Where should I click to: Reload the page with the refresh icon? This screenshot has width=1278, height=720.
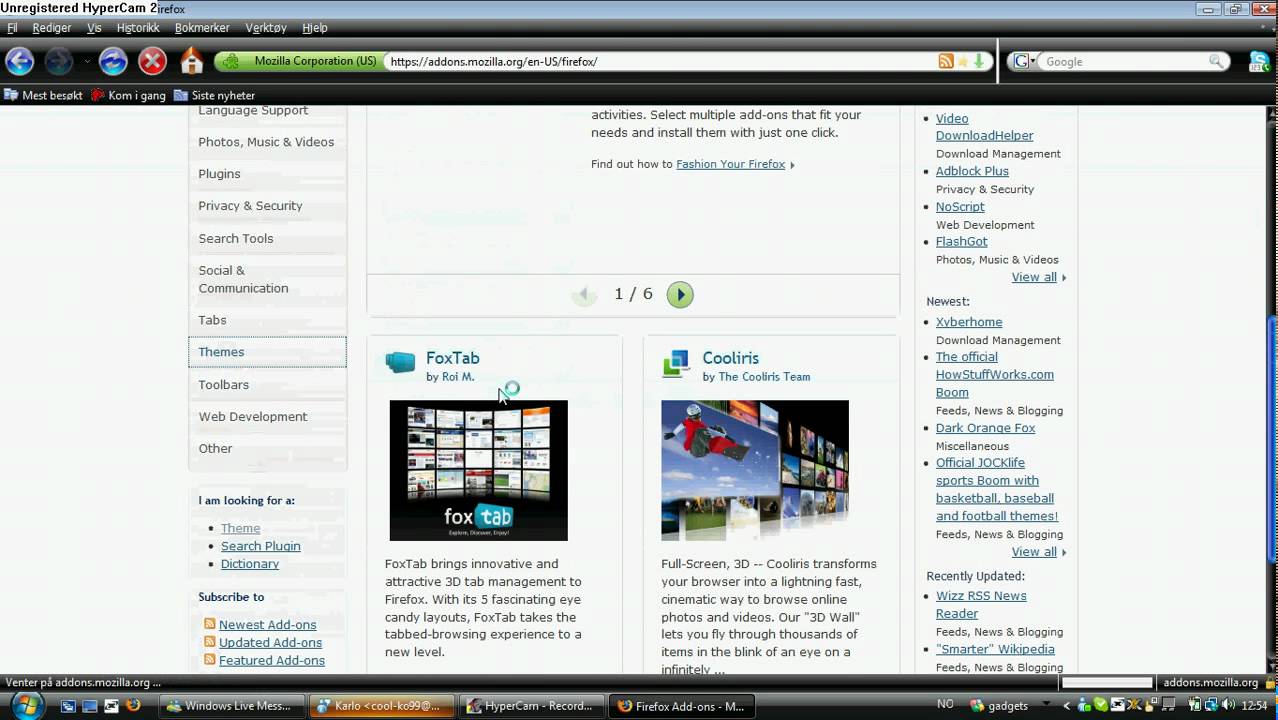coord(113,61)
